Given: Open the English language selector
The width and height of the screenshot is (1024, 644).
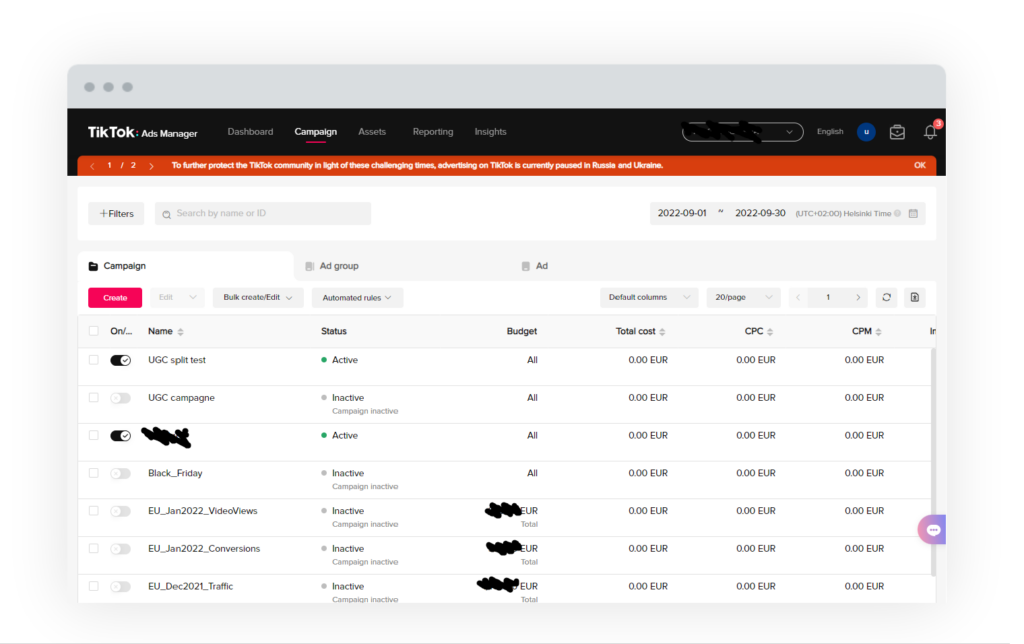Looking at the screenshot, I should click(x=829, y=132).
